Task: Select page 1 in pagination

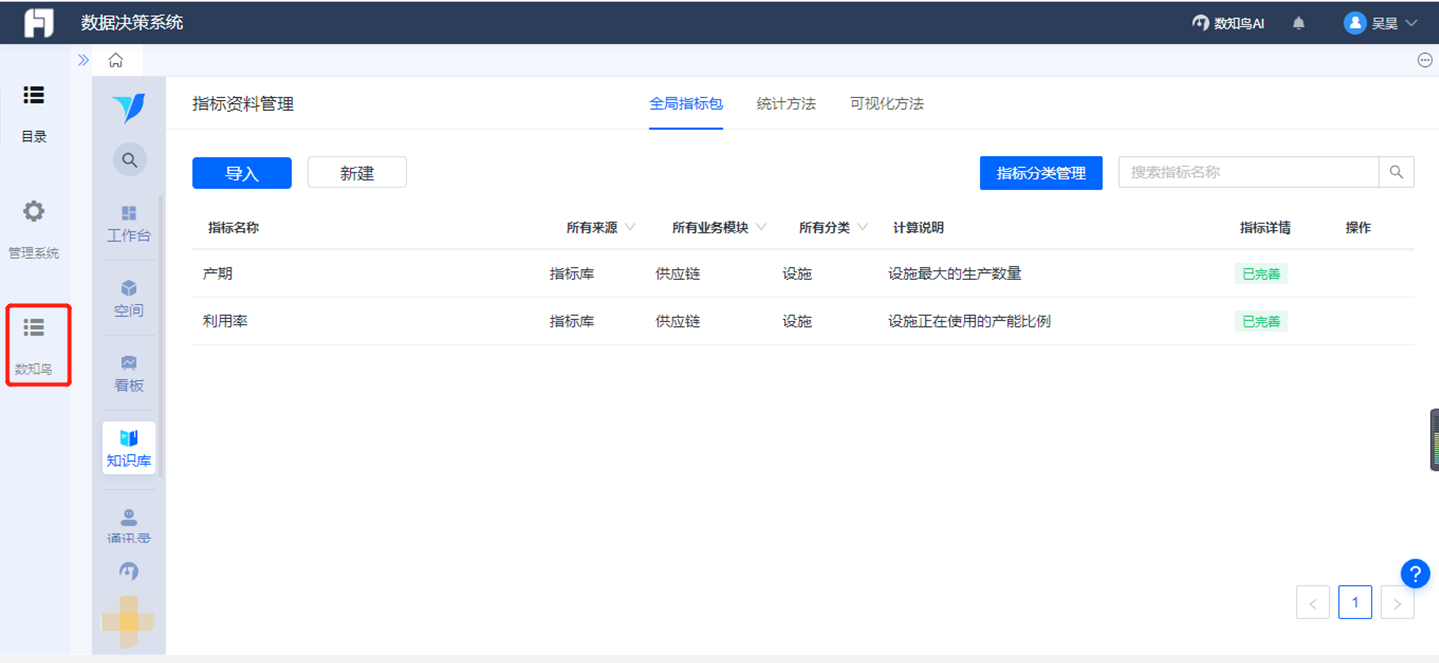Action: 1355,603
